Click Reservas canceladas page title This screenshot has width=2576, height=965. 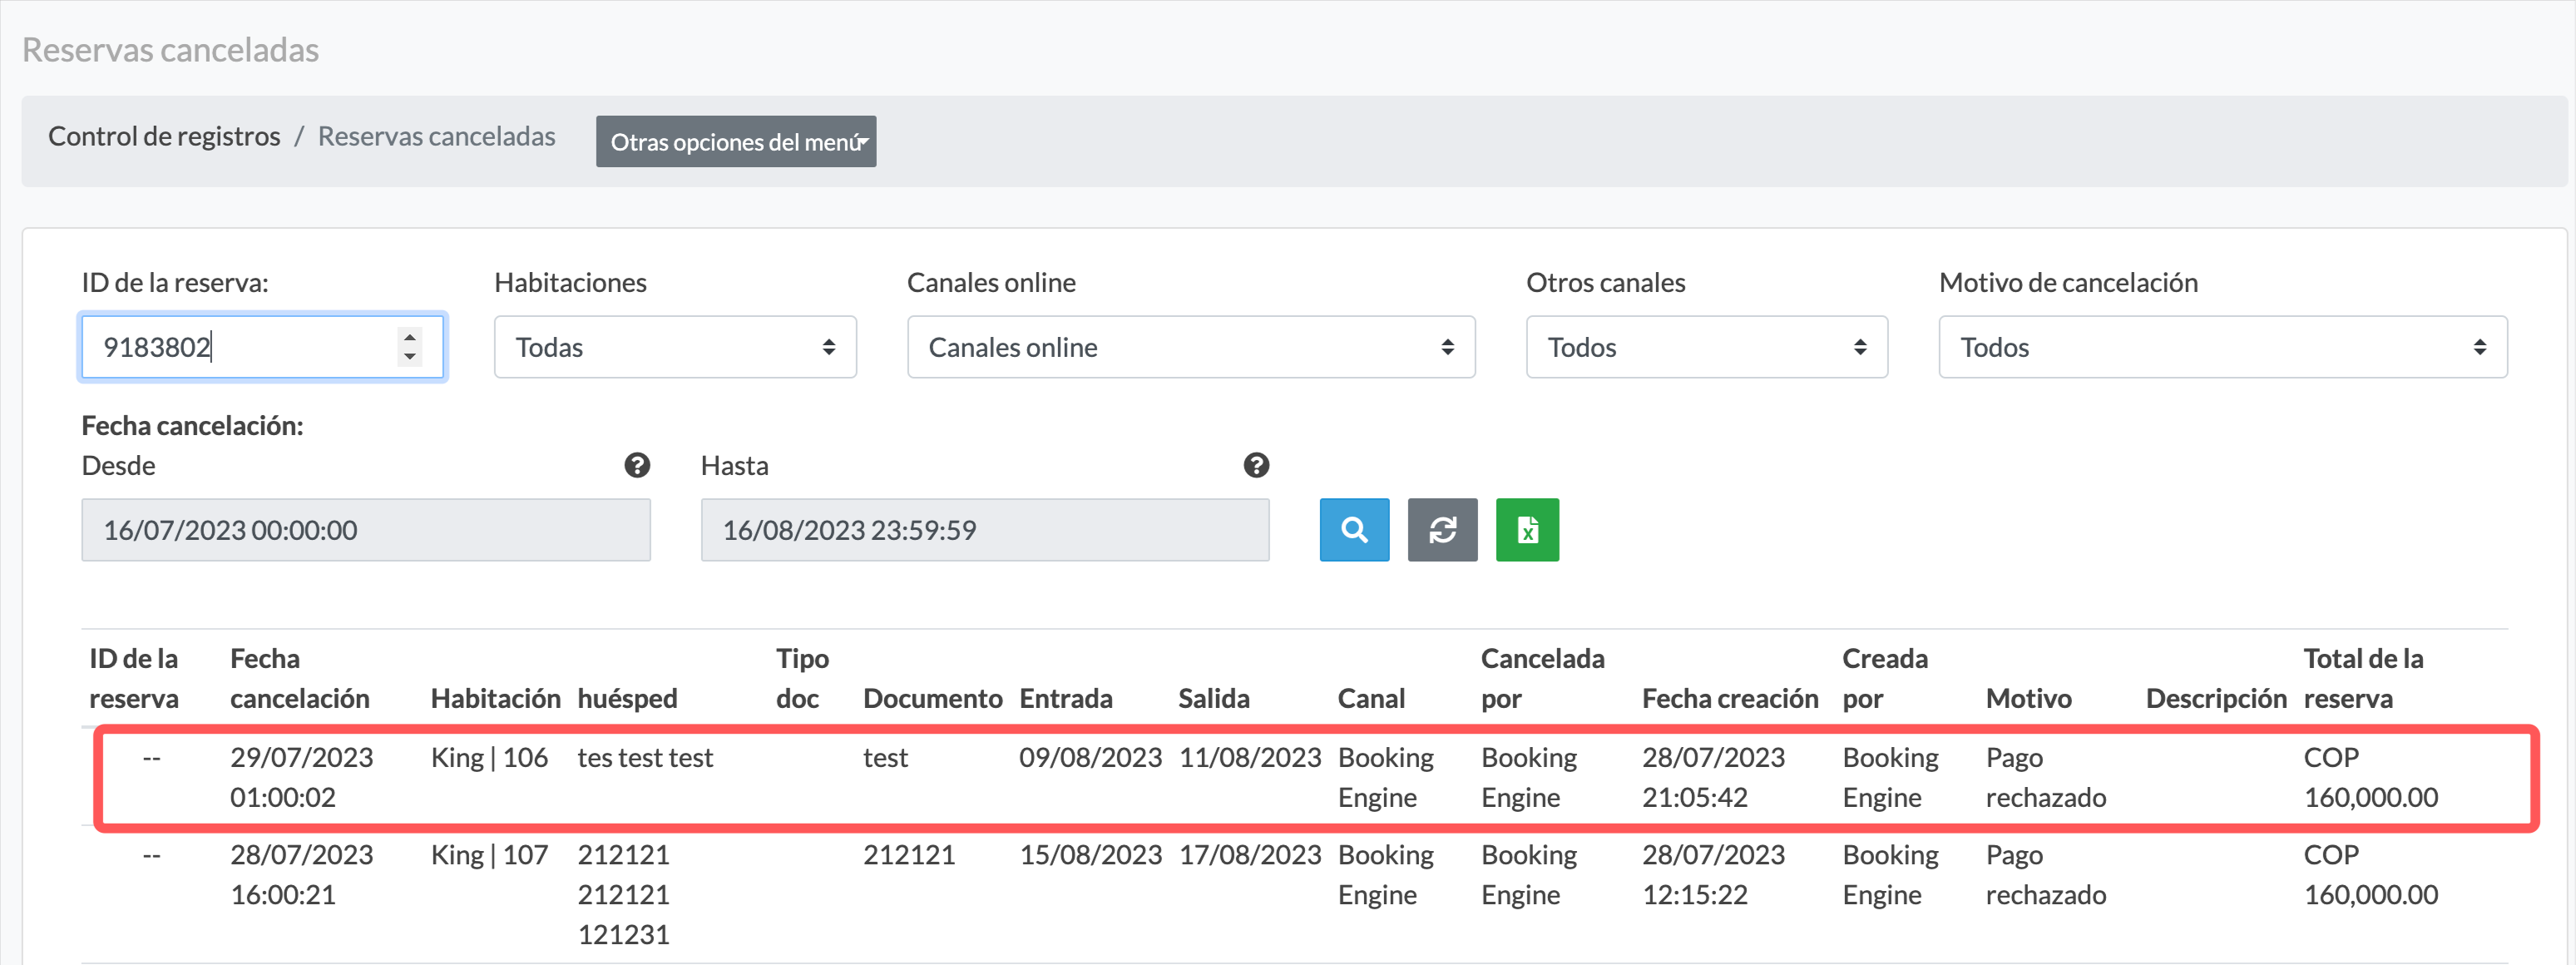click(170, 50)
